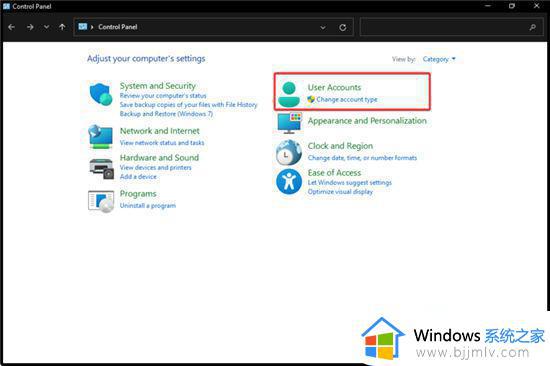Image resolution: width=550 pixels, height=366 pixels.
Task: Maximize the Control Panel window
Action: [512, 6]
